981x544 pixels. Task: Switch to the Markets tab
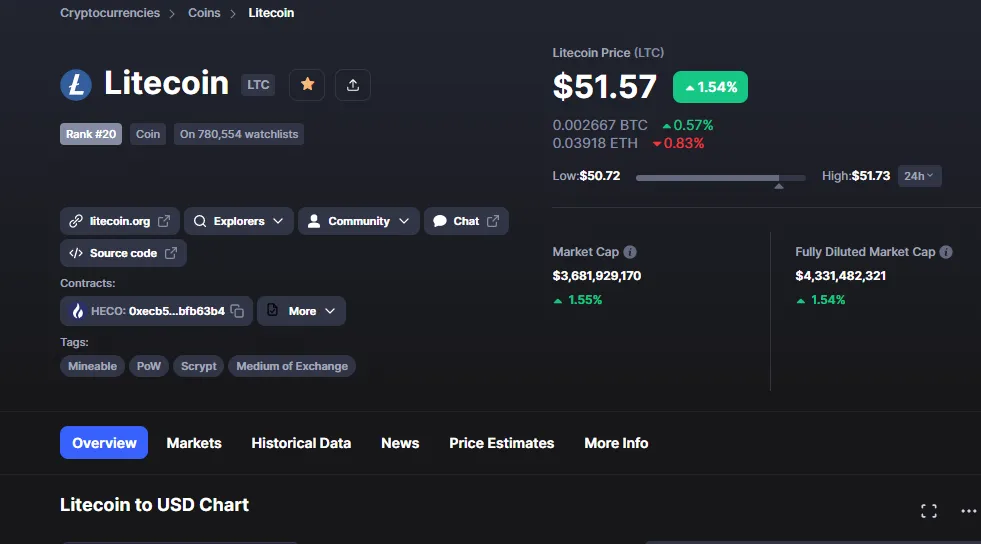pyautogui.click(x=194, y=443)
